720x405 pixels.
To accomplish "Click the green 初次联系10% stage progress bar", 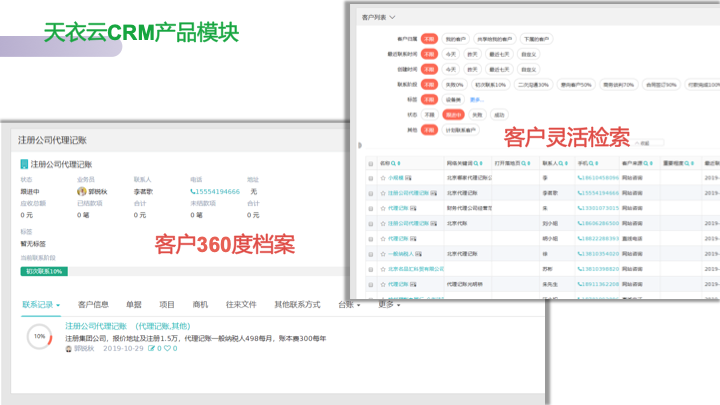I will pos(44,271).
